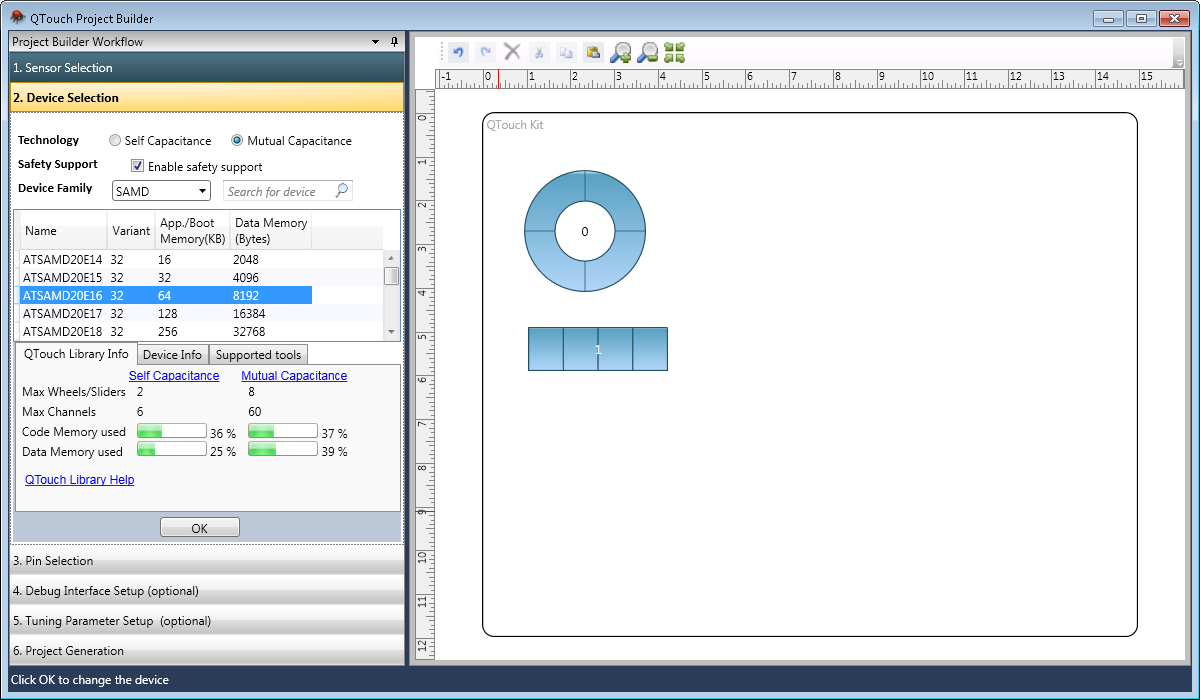Sort devices by Name column header
This screenshot has width=1200, height=700.
[x=64, y=231]
